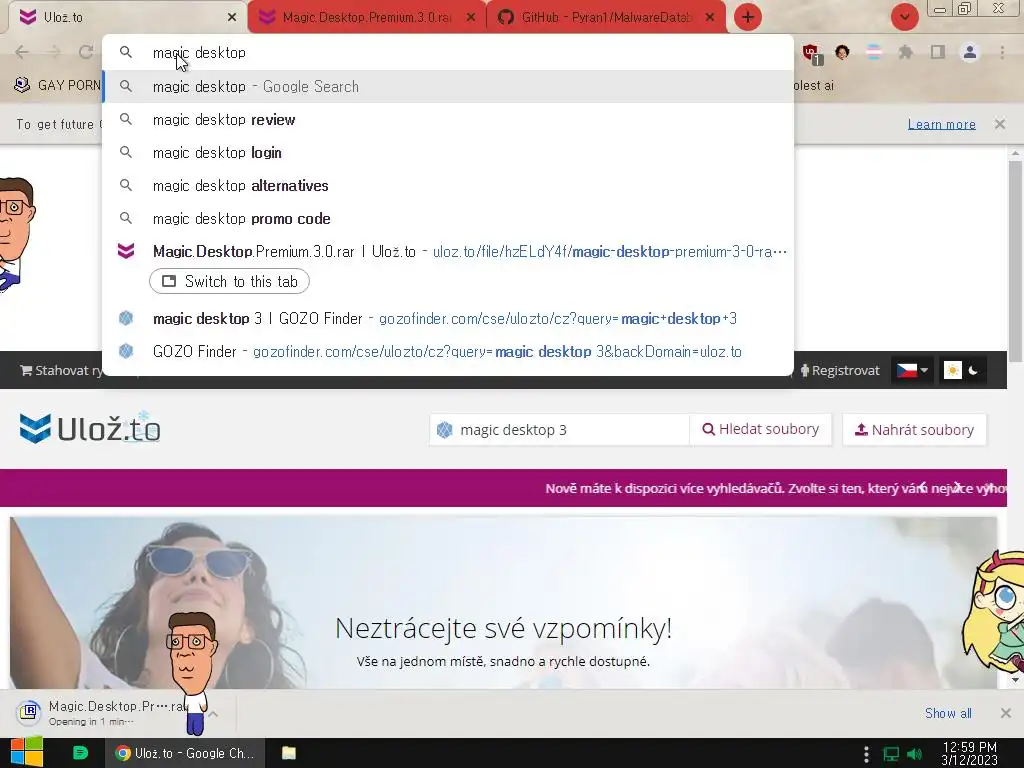Click Hledat soubory search button

pyautogui.click(x=761, y=429)
